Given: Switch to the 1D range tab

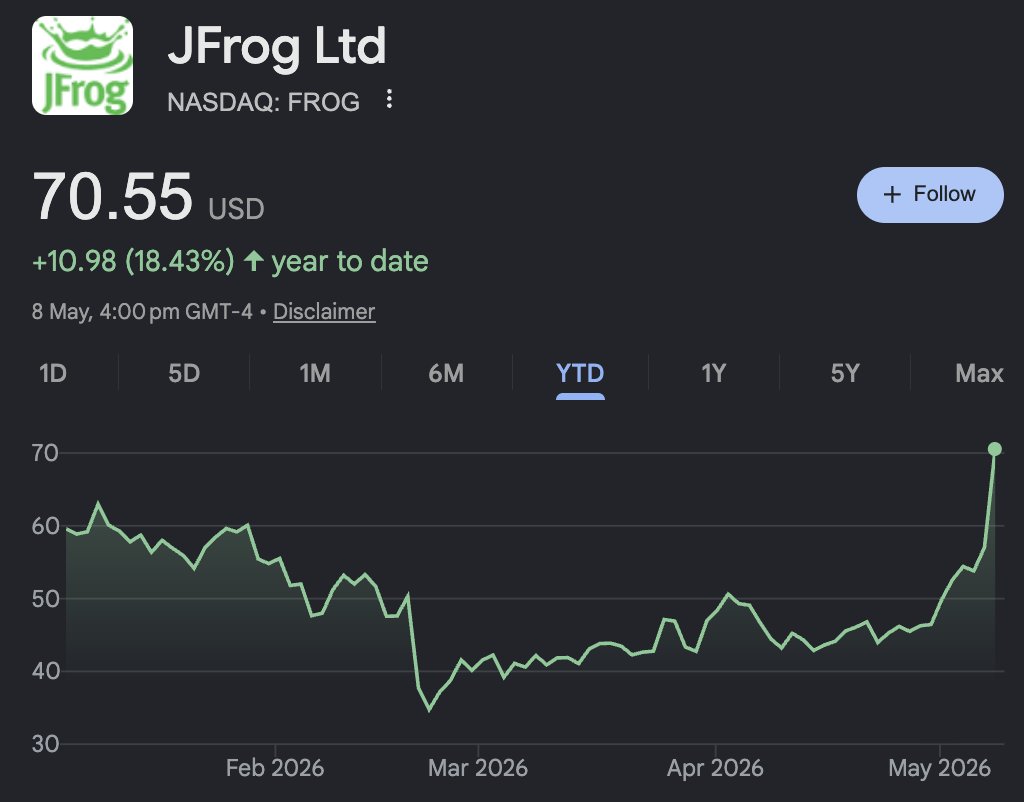Looking at the screenshot, I should click(53, 374).
